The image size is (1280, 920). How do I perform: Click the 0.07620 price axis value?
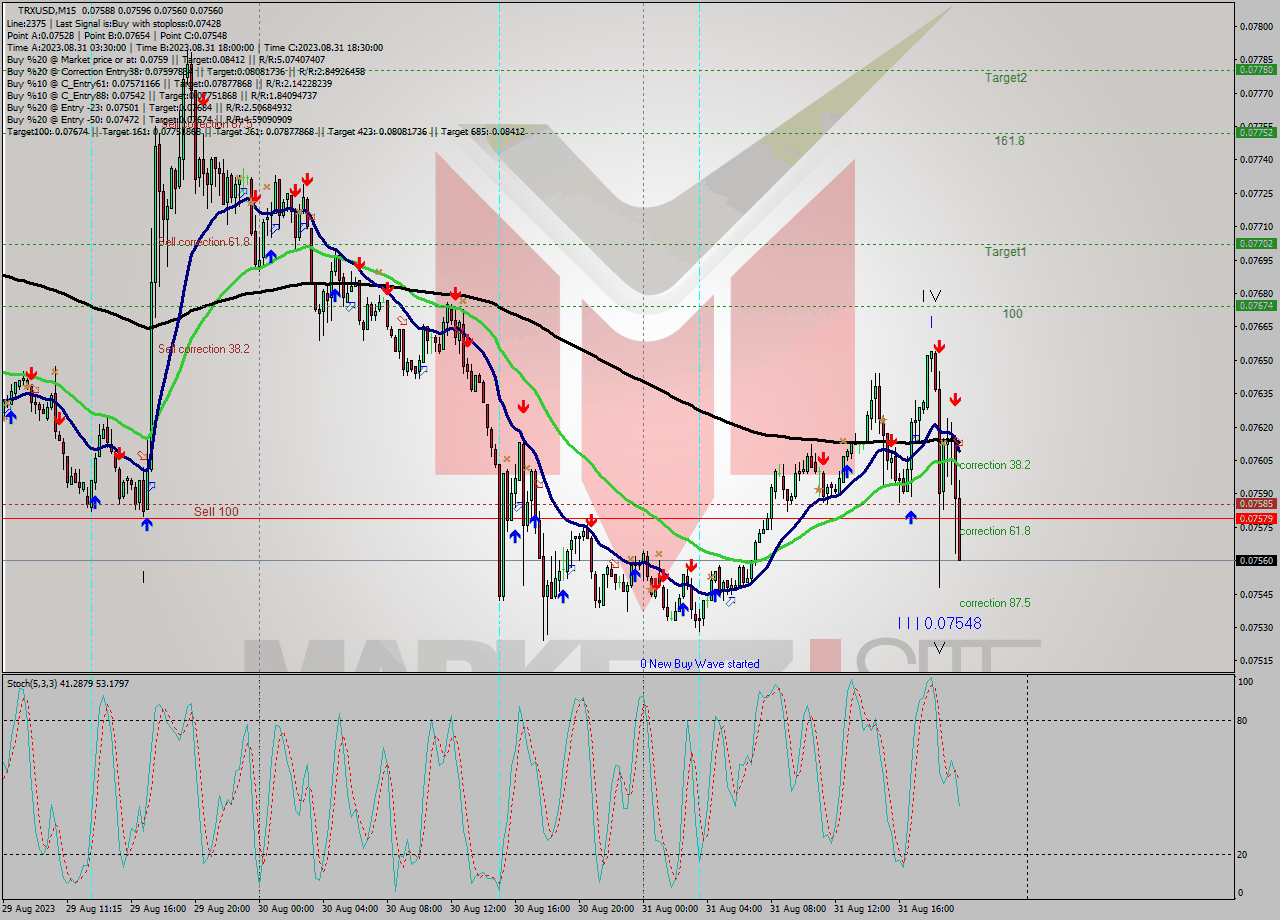[1257, 427]
